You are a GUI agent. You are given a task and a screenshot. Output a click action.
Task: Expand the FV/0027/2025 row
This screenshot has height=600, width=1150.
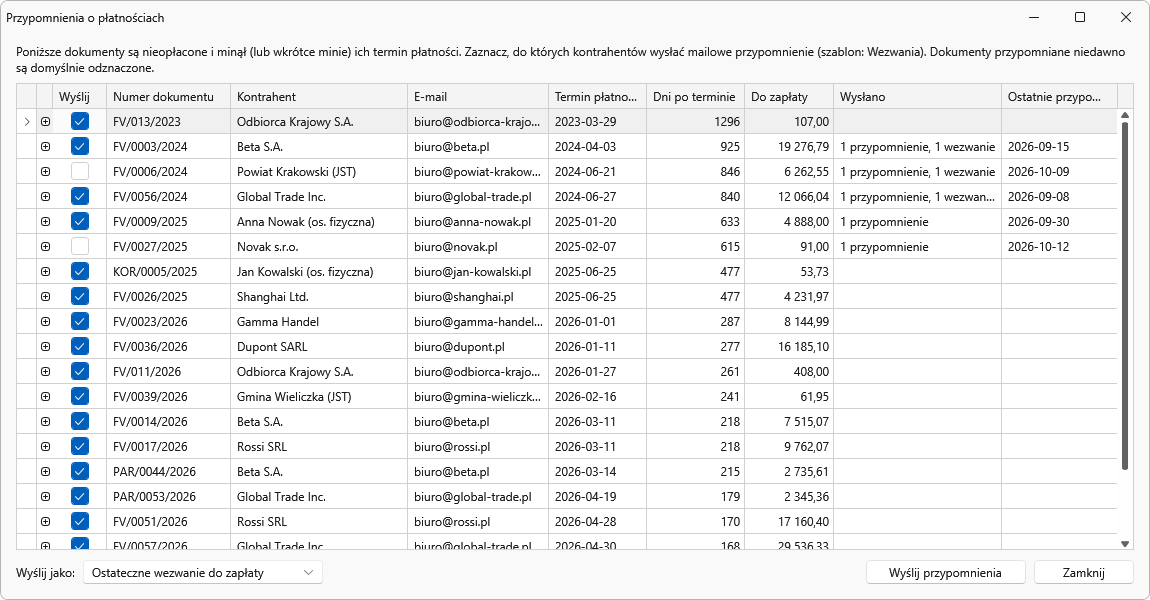(x=45, y=246)
